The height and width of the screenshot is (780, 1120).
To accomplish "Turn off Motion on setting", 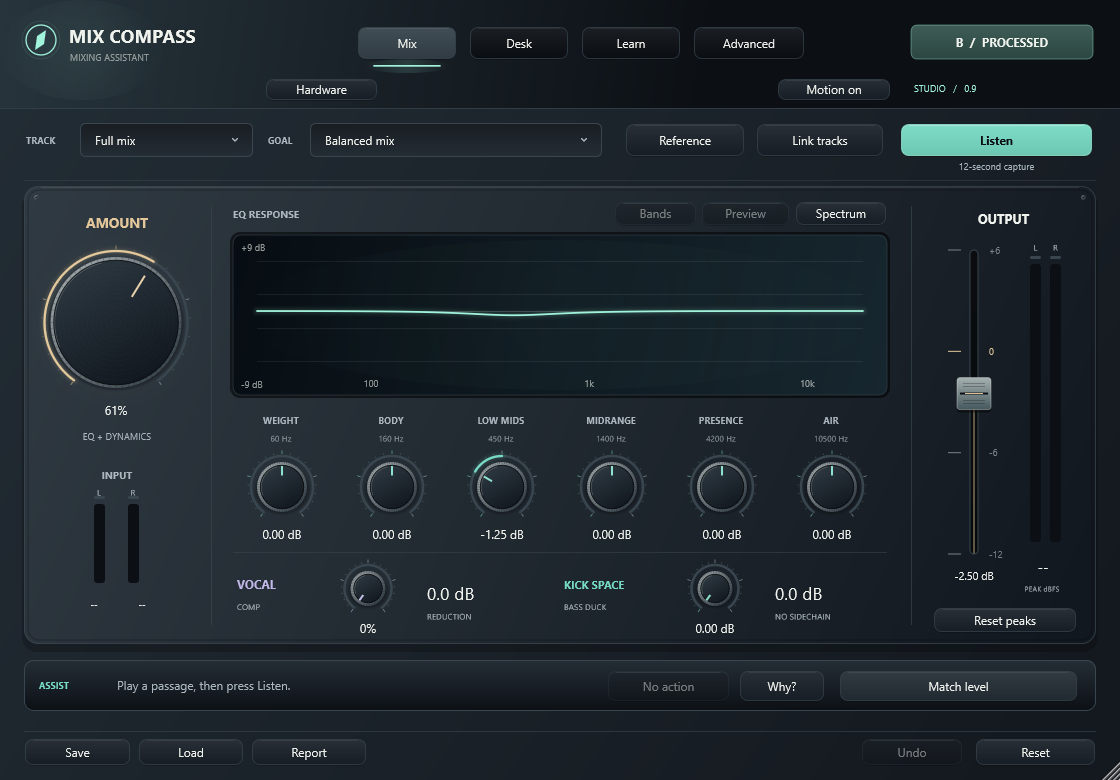I will (834, 90).
